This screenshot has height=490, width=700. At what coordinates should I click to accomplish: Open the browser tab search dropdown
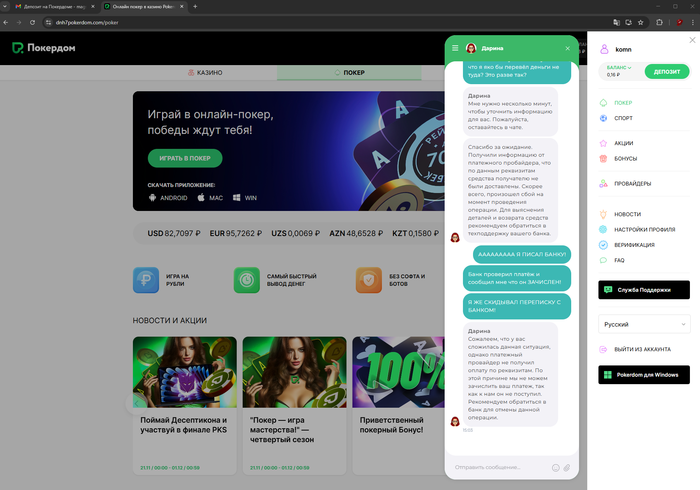pyautogui.click(x=4, y=7)
